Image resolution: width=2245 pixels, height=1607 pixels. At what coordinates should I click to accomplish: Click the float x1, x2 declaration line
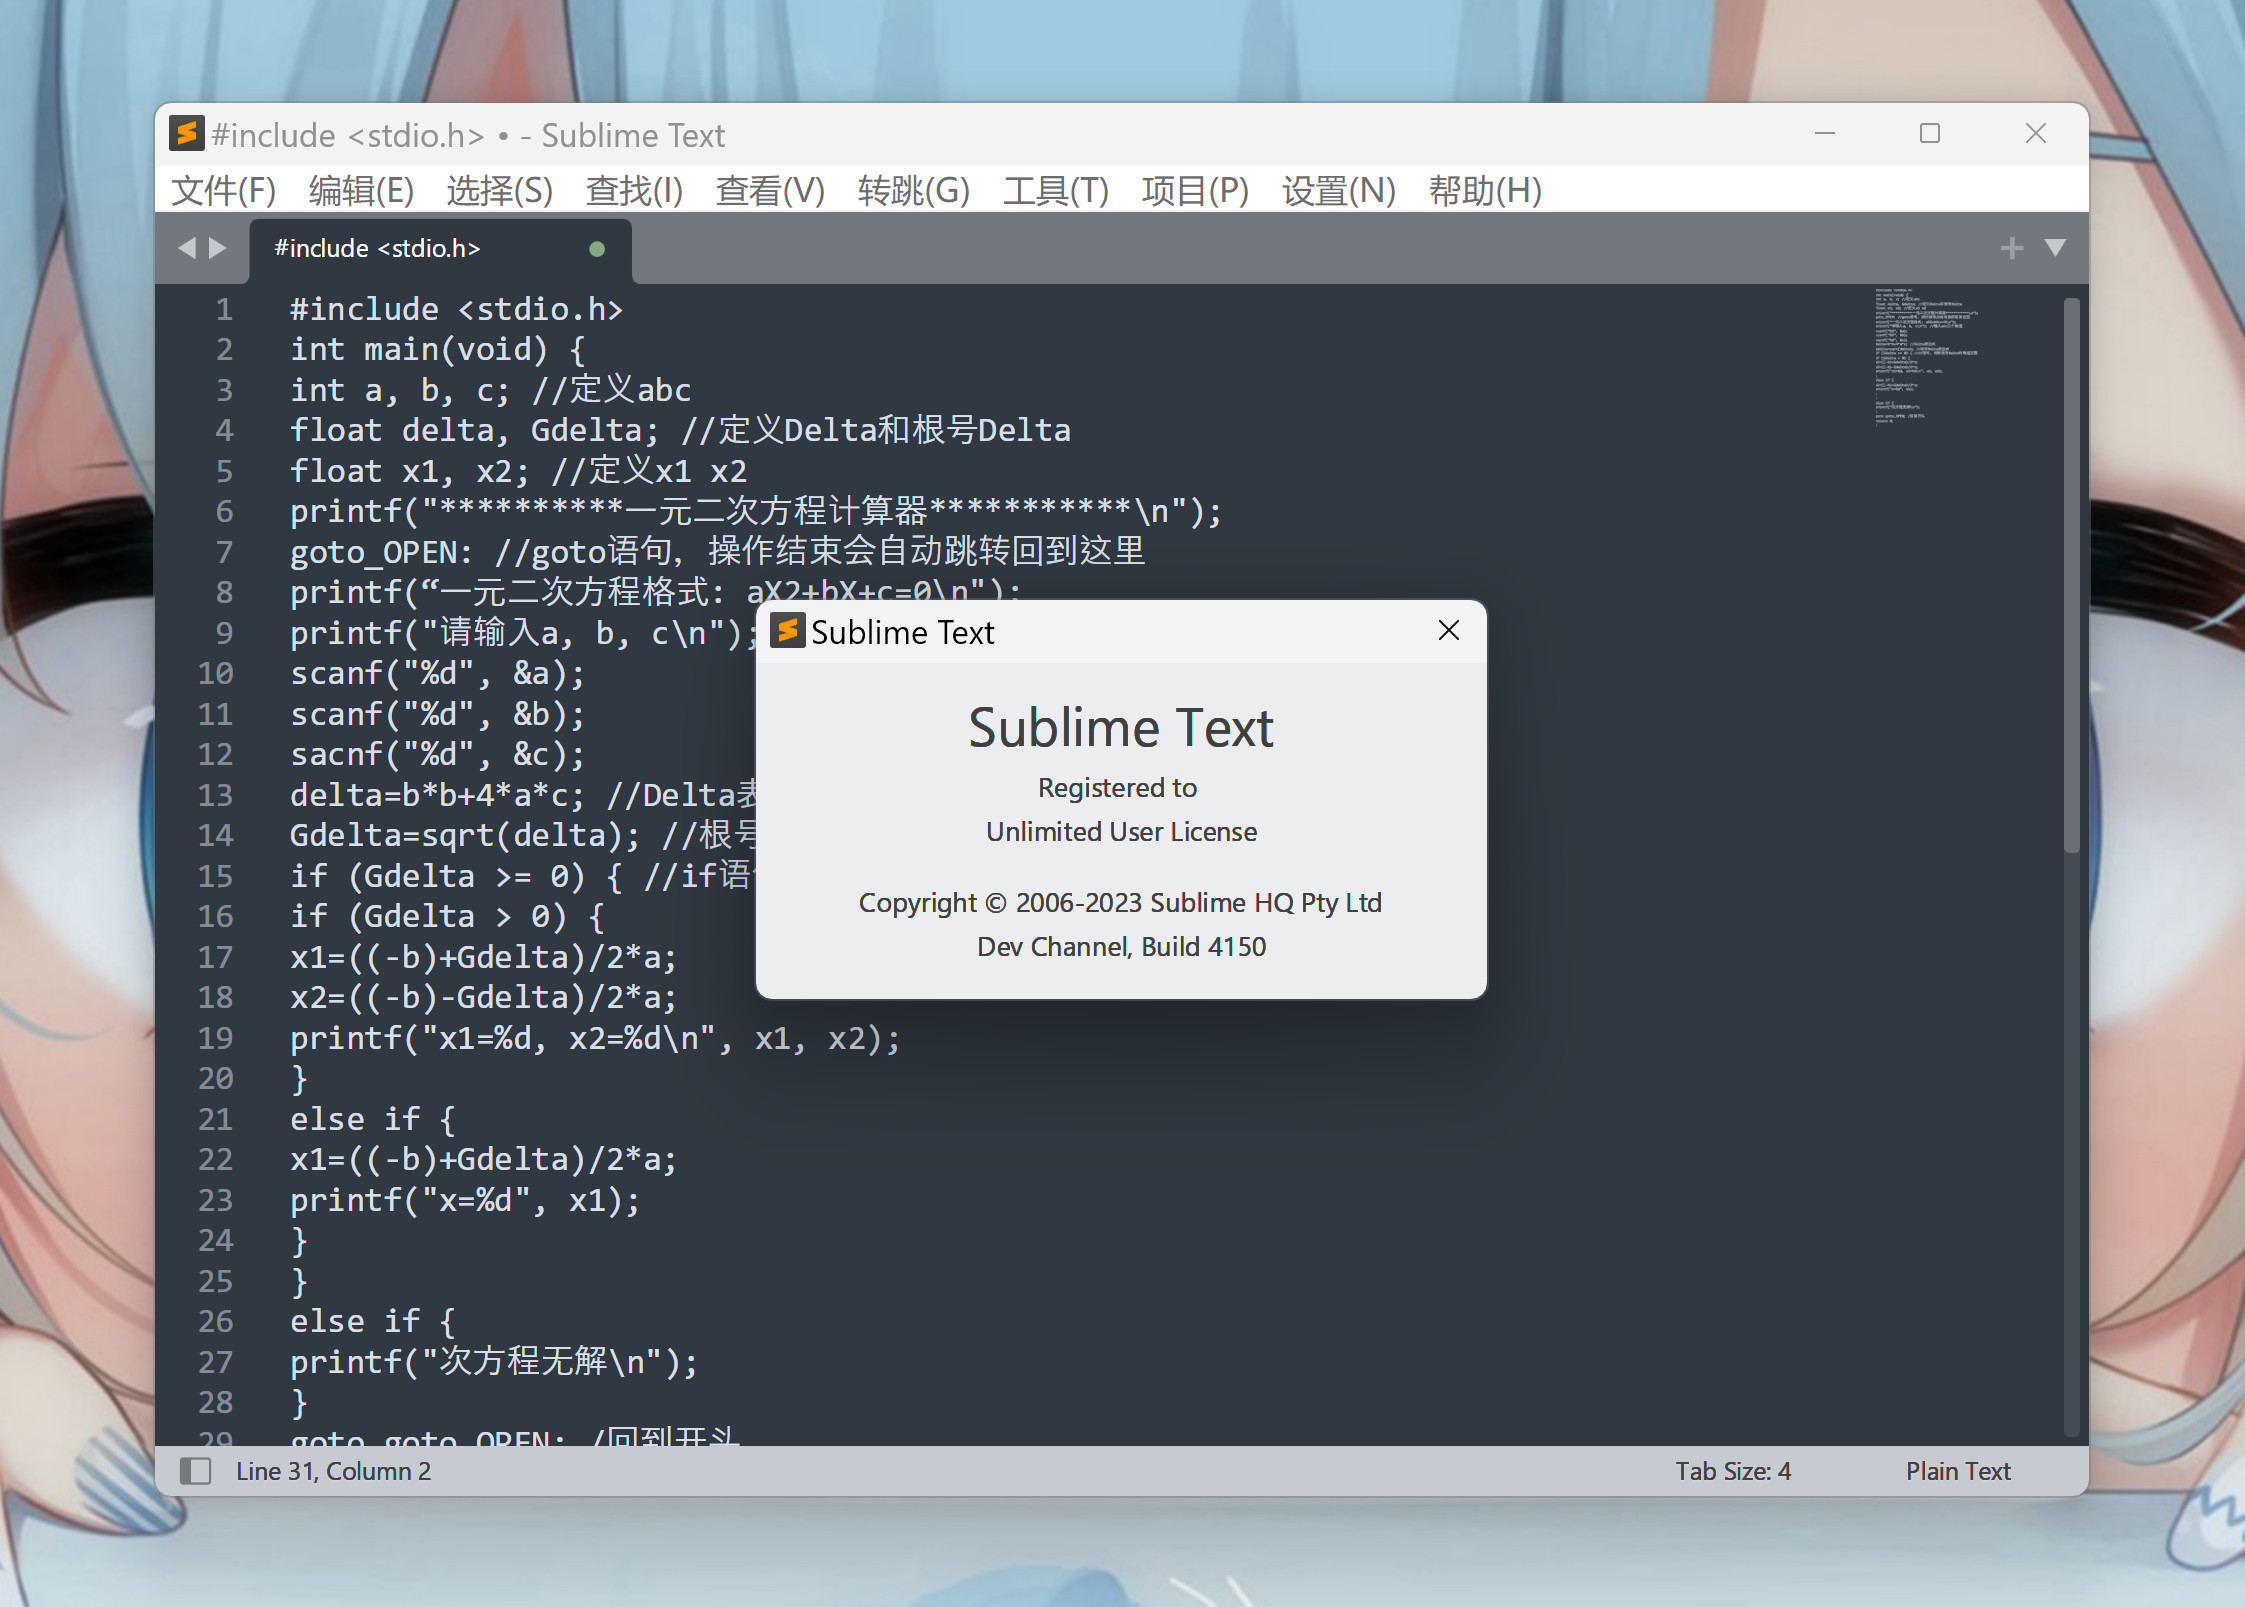[x=518, y=471]
